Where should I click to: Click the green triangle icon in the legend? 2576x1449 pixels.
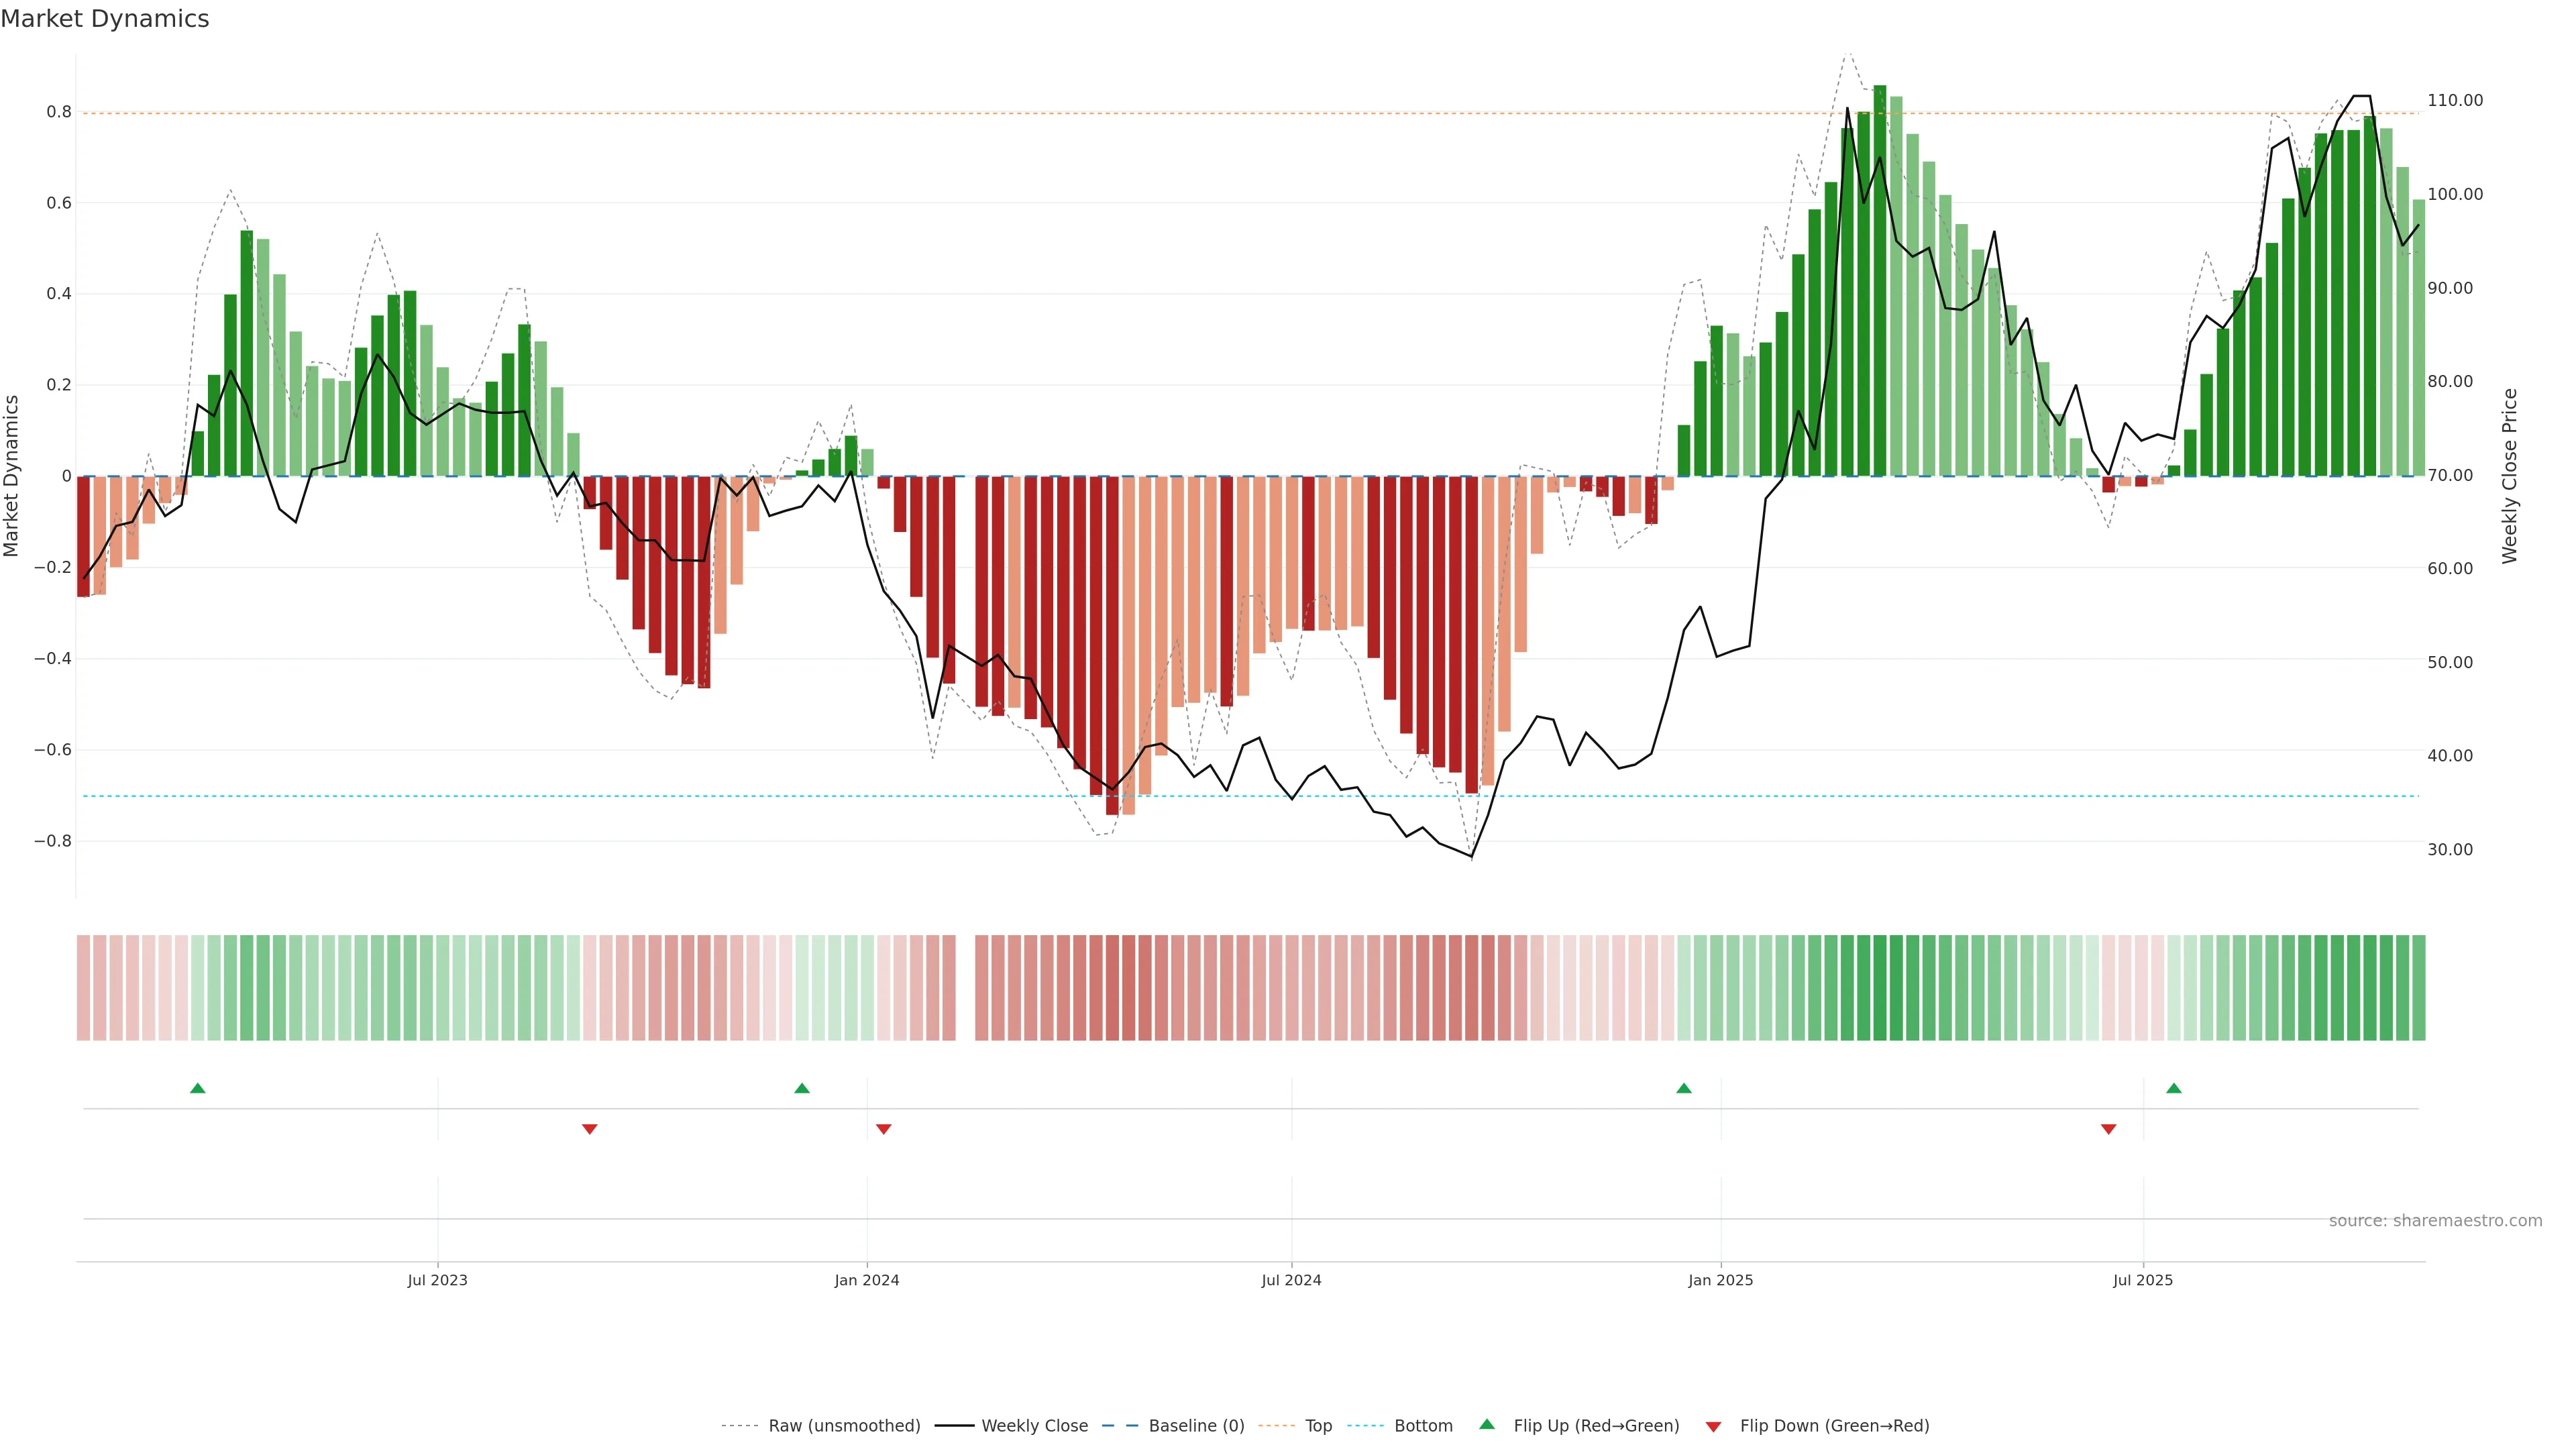coord(1487,1424)
